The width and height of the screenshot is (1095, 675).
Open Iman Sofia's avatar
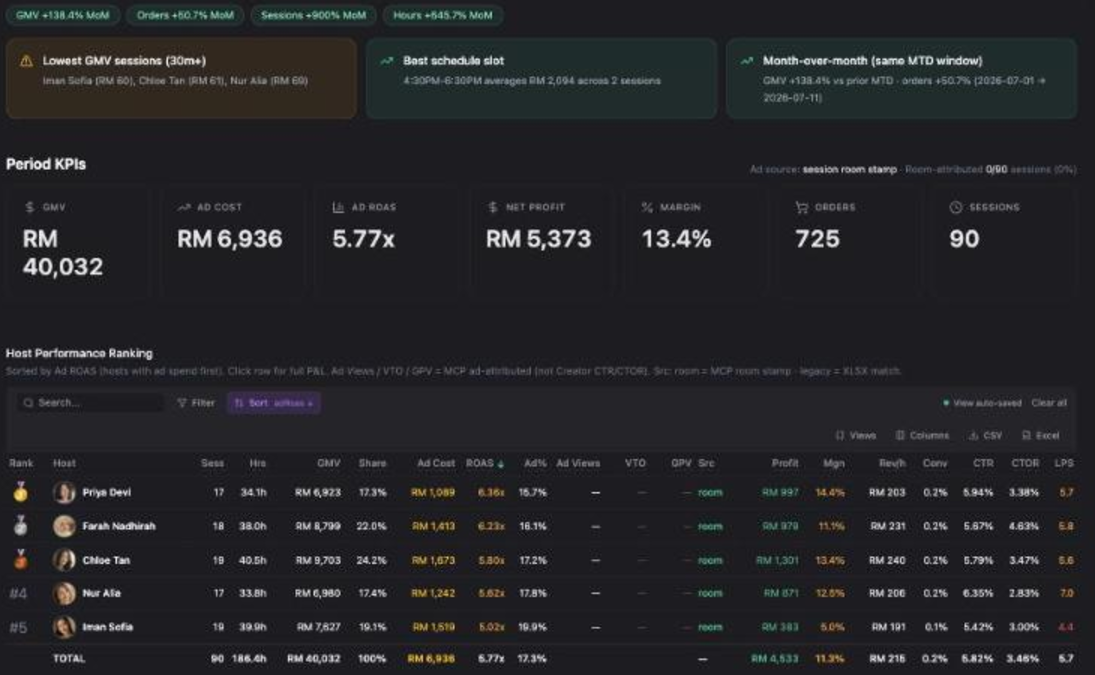pos(64,627)
